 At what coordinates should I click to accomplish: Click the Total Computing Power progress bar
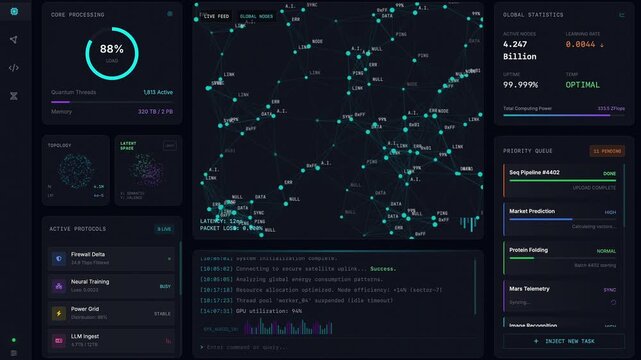pyautogui.click(x=564, y=115)
